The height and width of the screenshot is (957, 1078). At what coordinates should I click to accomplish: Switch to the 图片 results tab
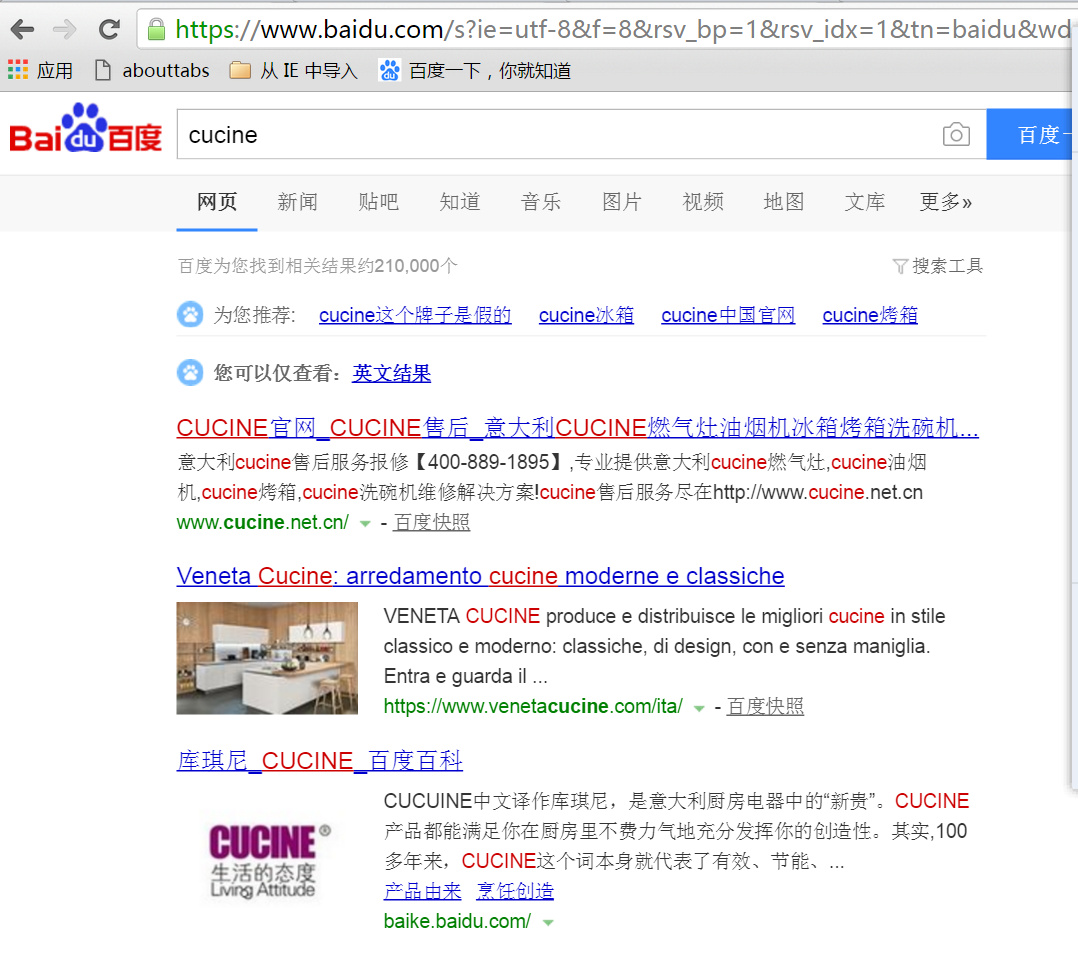[622, 202]
